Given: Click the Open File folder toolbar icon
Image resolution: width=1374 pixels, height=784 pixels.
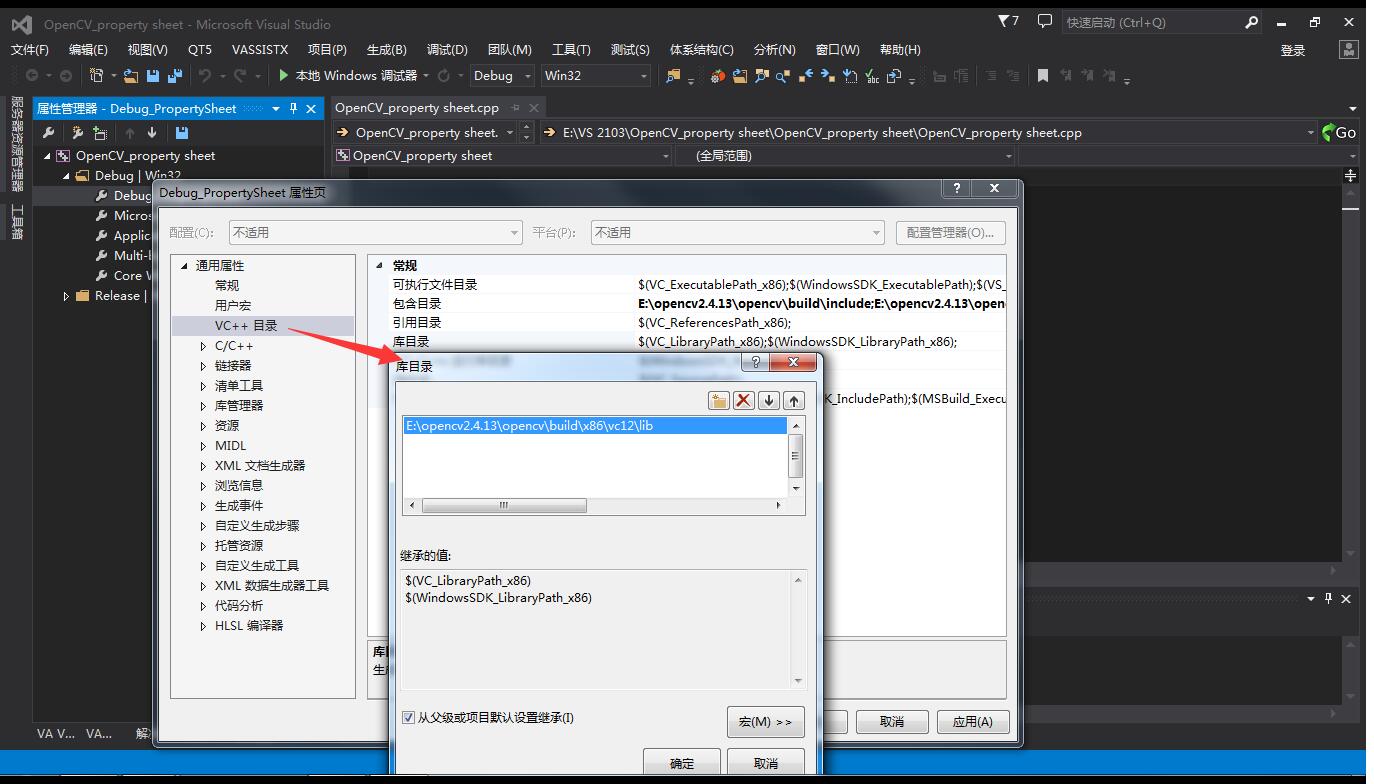Looking at the screenshot, I should click(x=131, y=76).
